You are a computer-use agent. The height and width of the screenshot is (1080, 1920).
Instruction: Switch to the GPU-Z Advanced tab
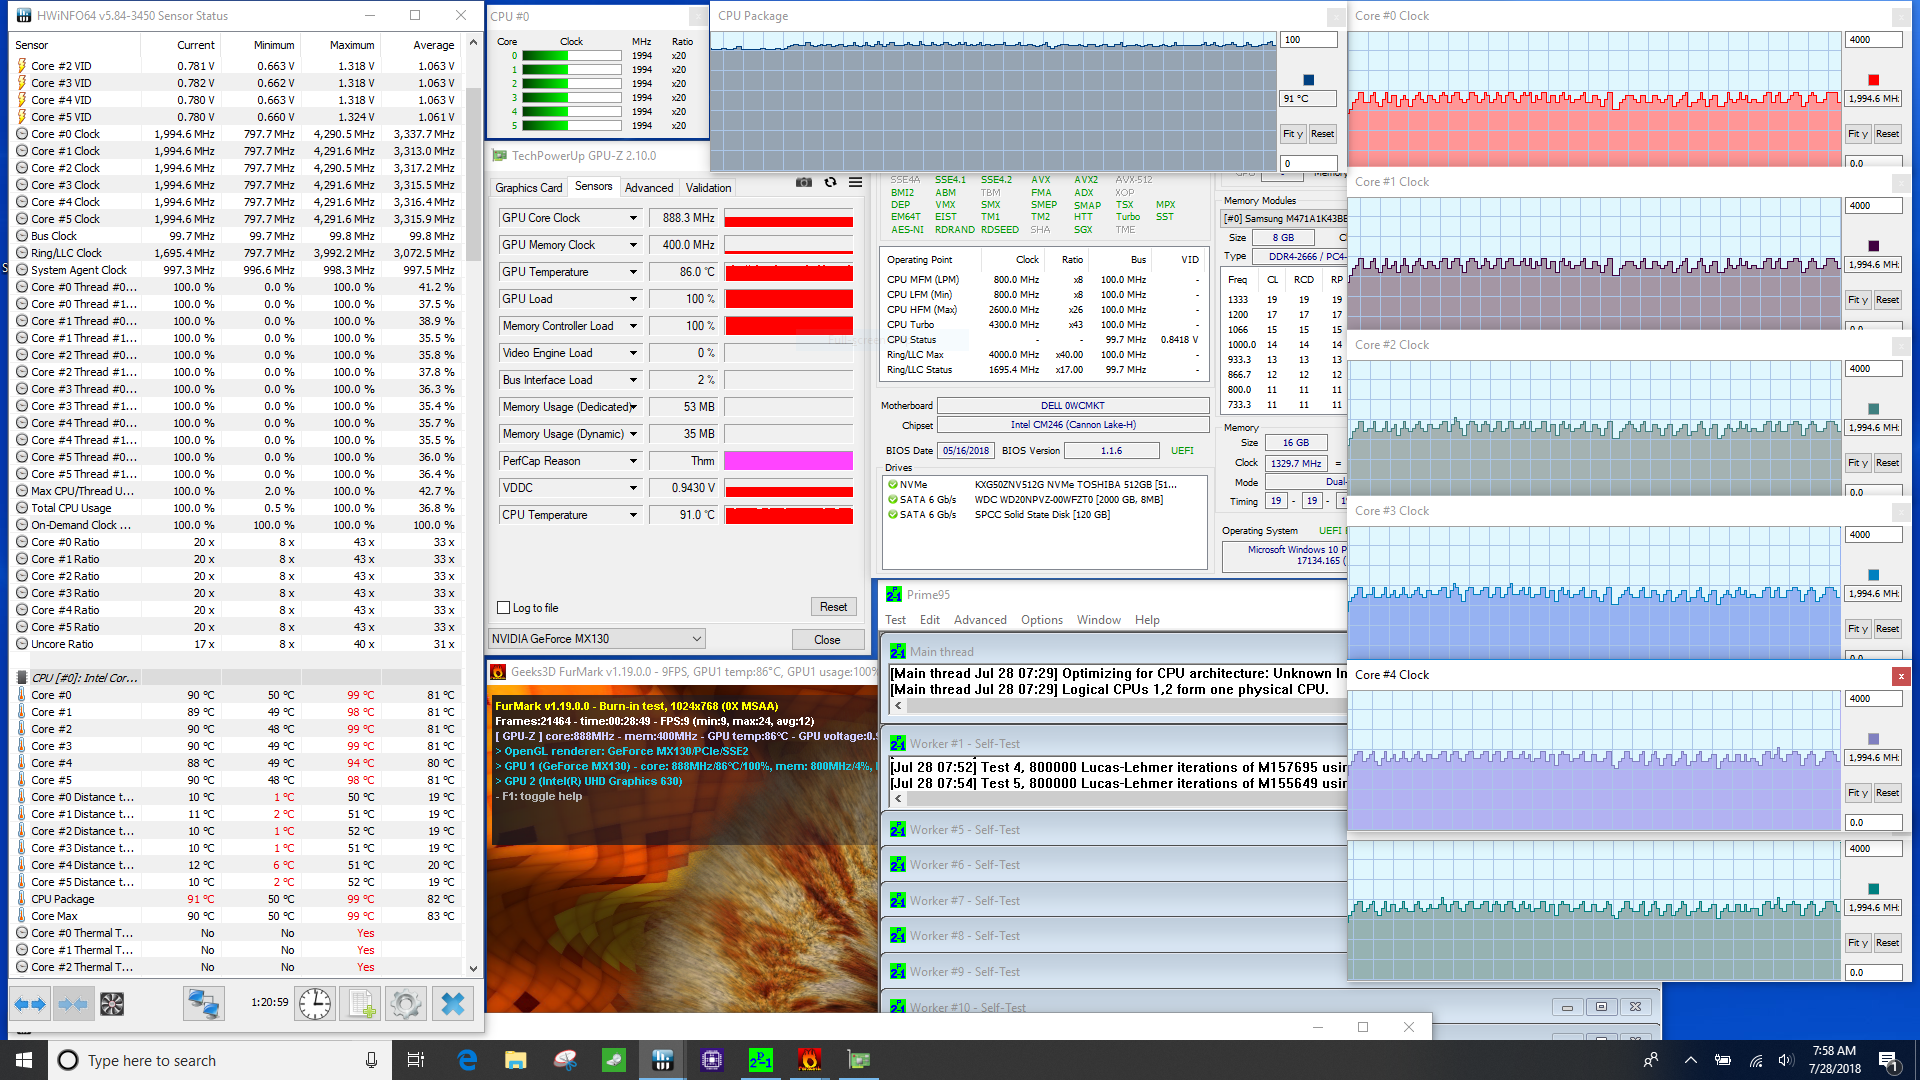(x=649, y=188)
